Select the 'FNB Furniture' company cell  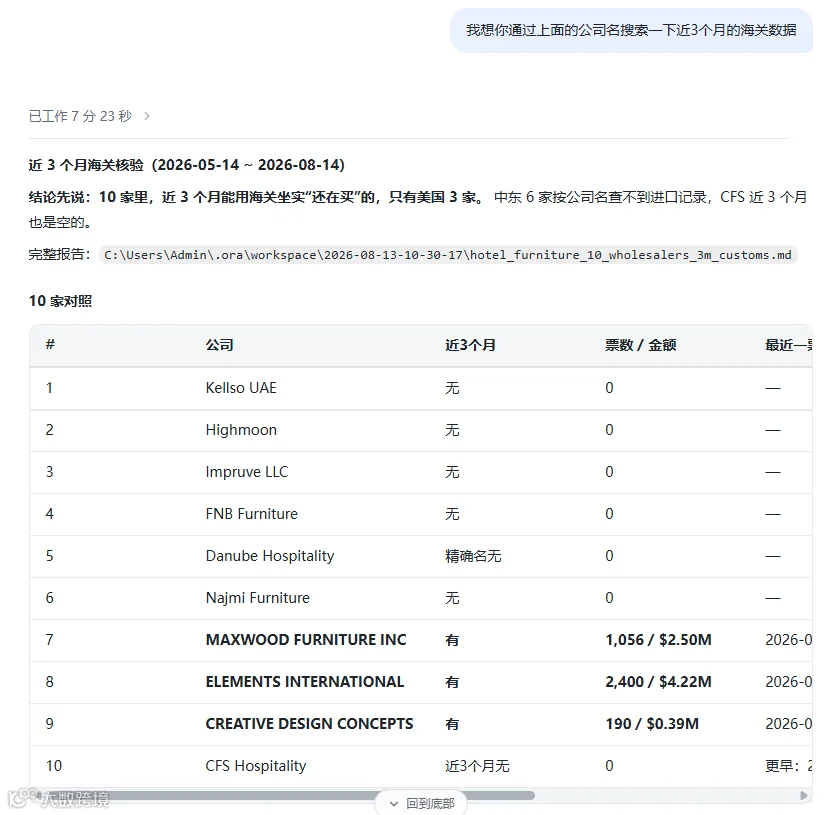[x=252, y=514]
